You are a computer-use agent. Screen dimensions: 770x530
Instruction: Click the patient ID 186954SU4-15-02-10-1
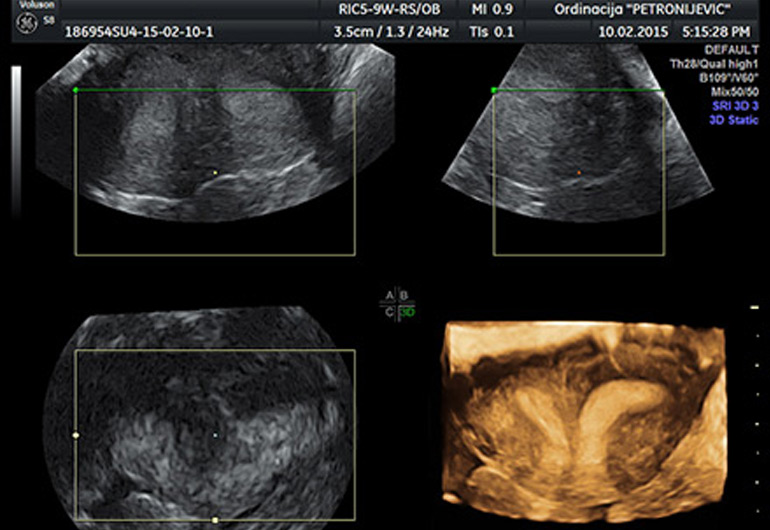click(138, 32)
